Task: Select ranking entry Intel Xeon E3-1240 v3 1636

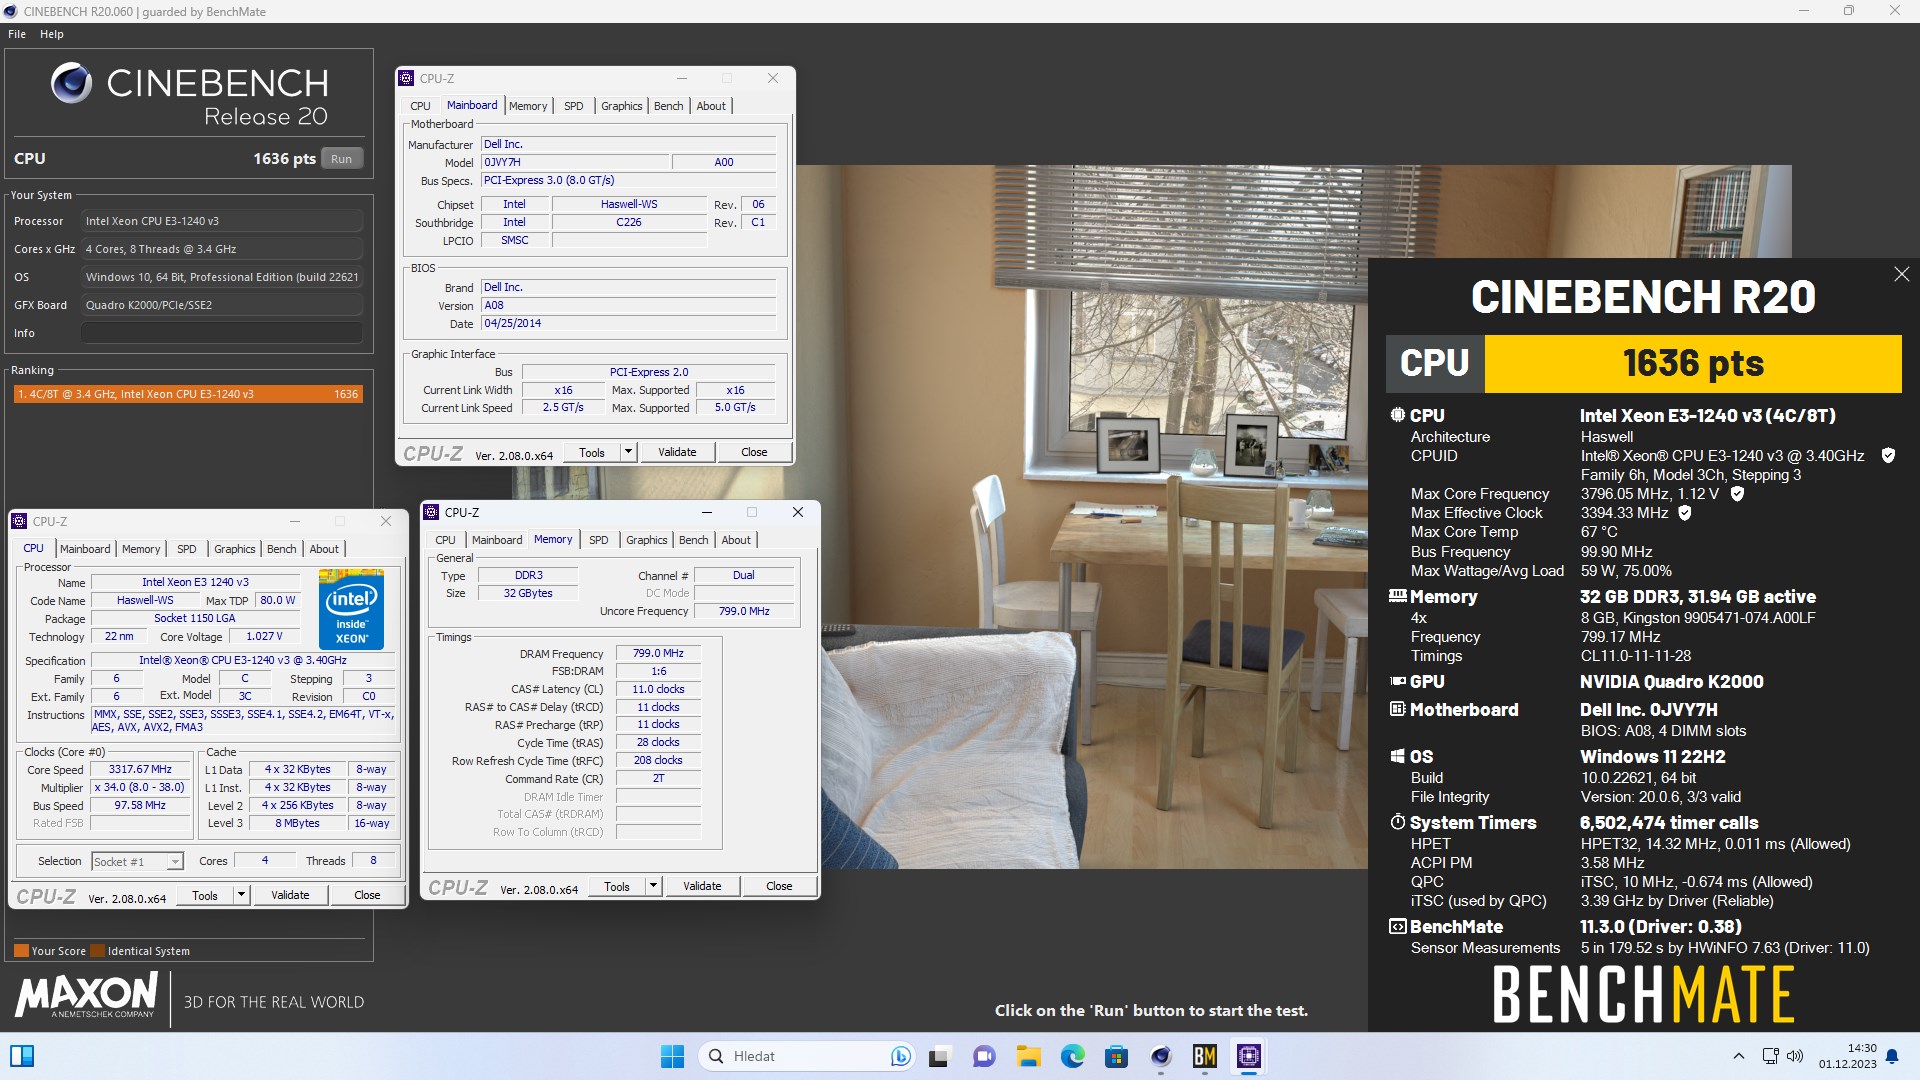Action: point(188,394)
